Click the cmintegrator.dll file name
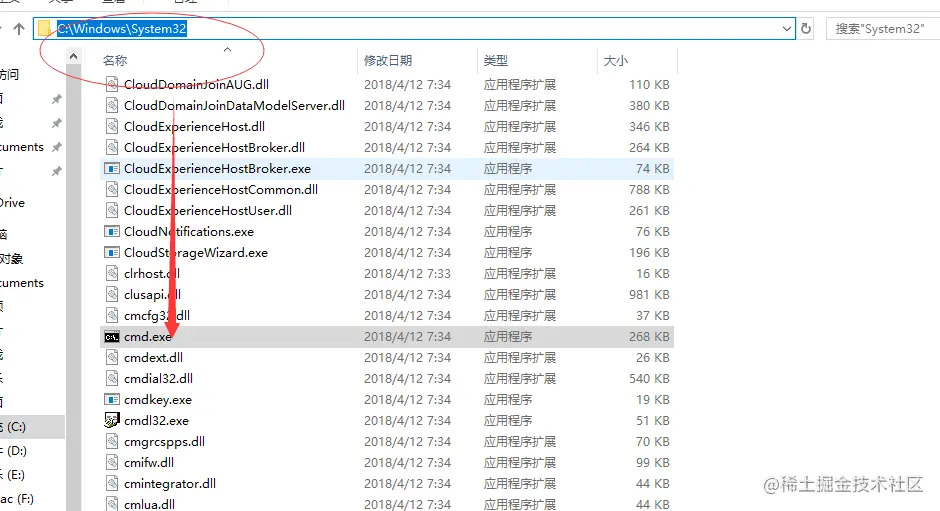The width and height of the screenshot is (940, 511). coord(170,483)
